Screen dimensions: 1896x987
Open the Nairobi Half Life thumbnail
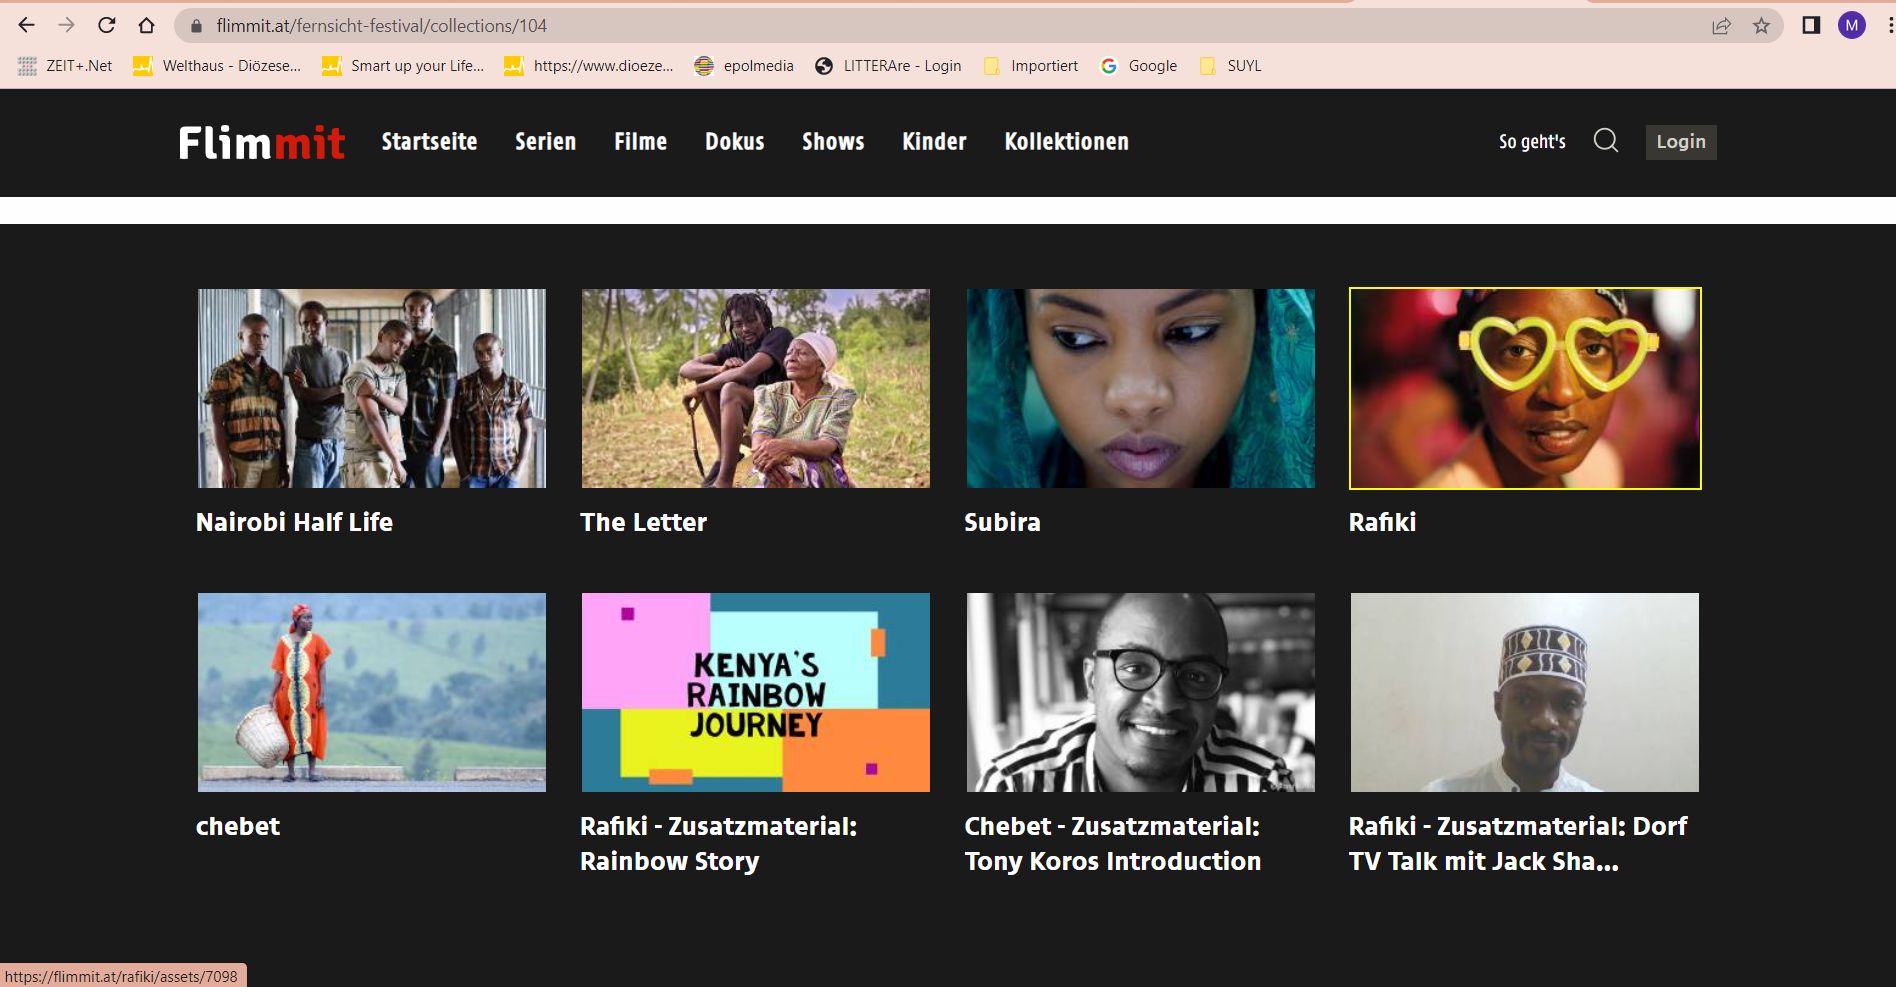click(372, 389)
